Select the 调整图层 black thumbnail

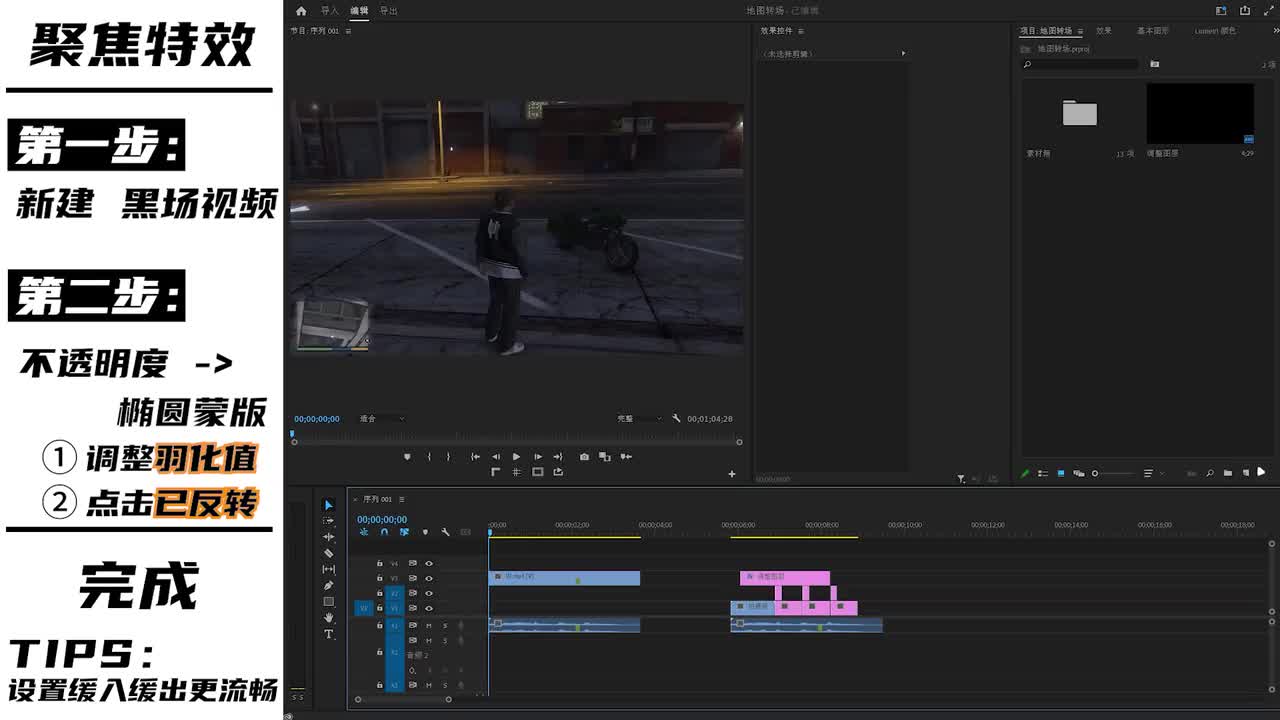point(1200,113)
